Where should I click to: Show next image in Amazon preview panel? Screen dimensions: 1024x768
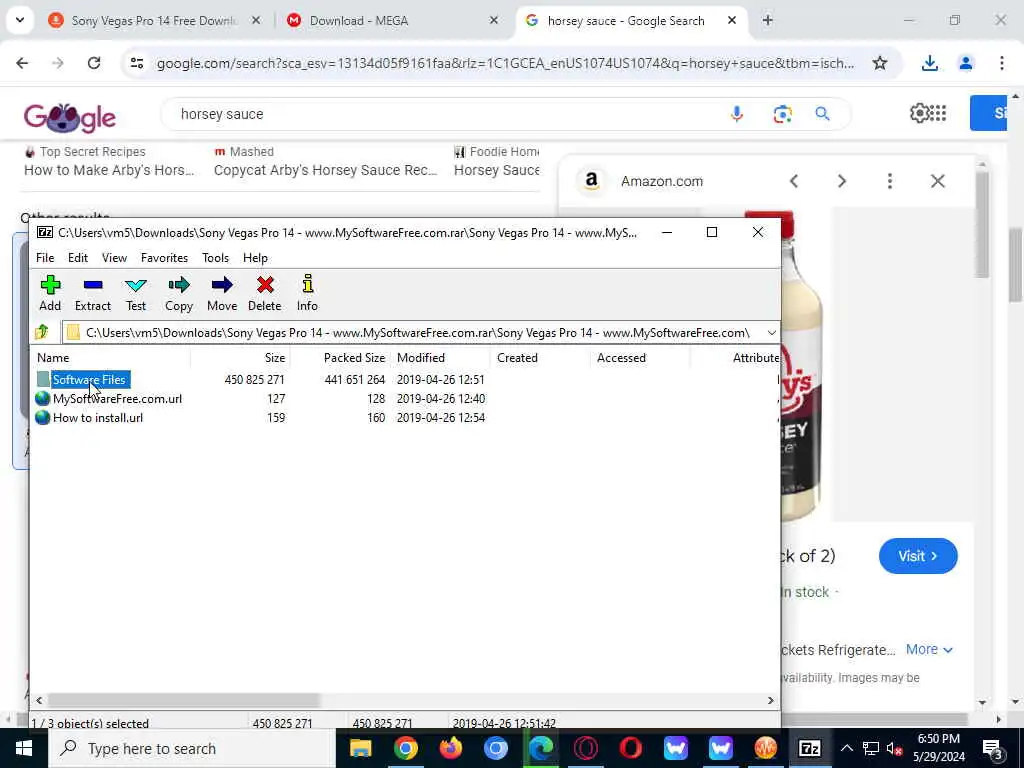(x=842, y=181)
